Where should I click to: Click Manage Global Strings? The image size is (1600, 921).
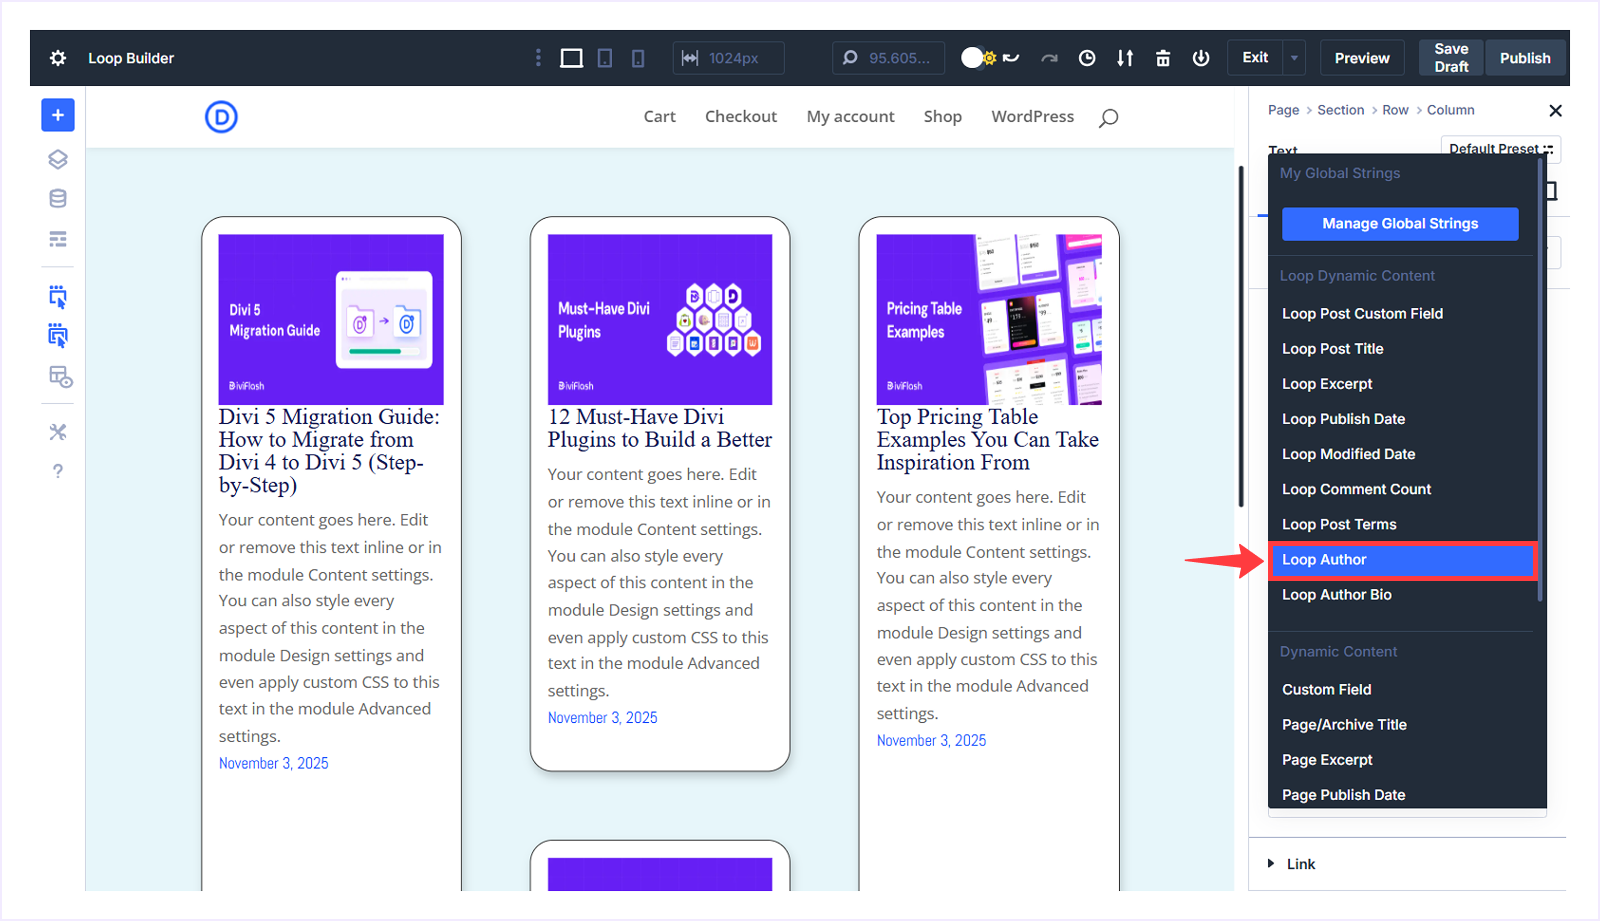(x=1398, y=223)
